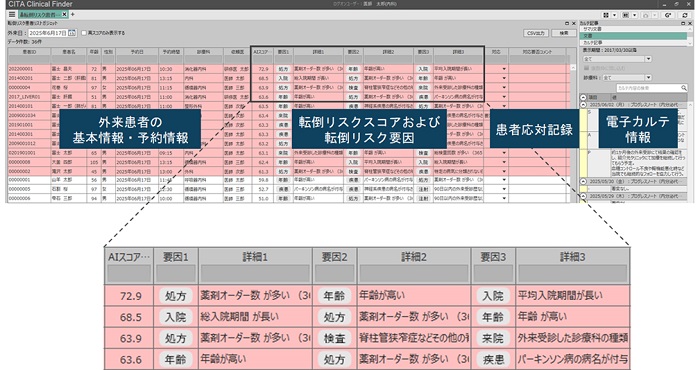The width and height of the screenshot is (700, 370).
Task: Click AI score 59.8 cell
Action: coord(263,180)
